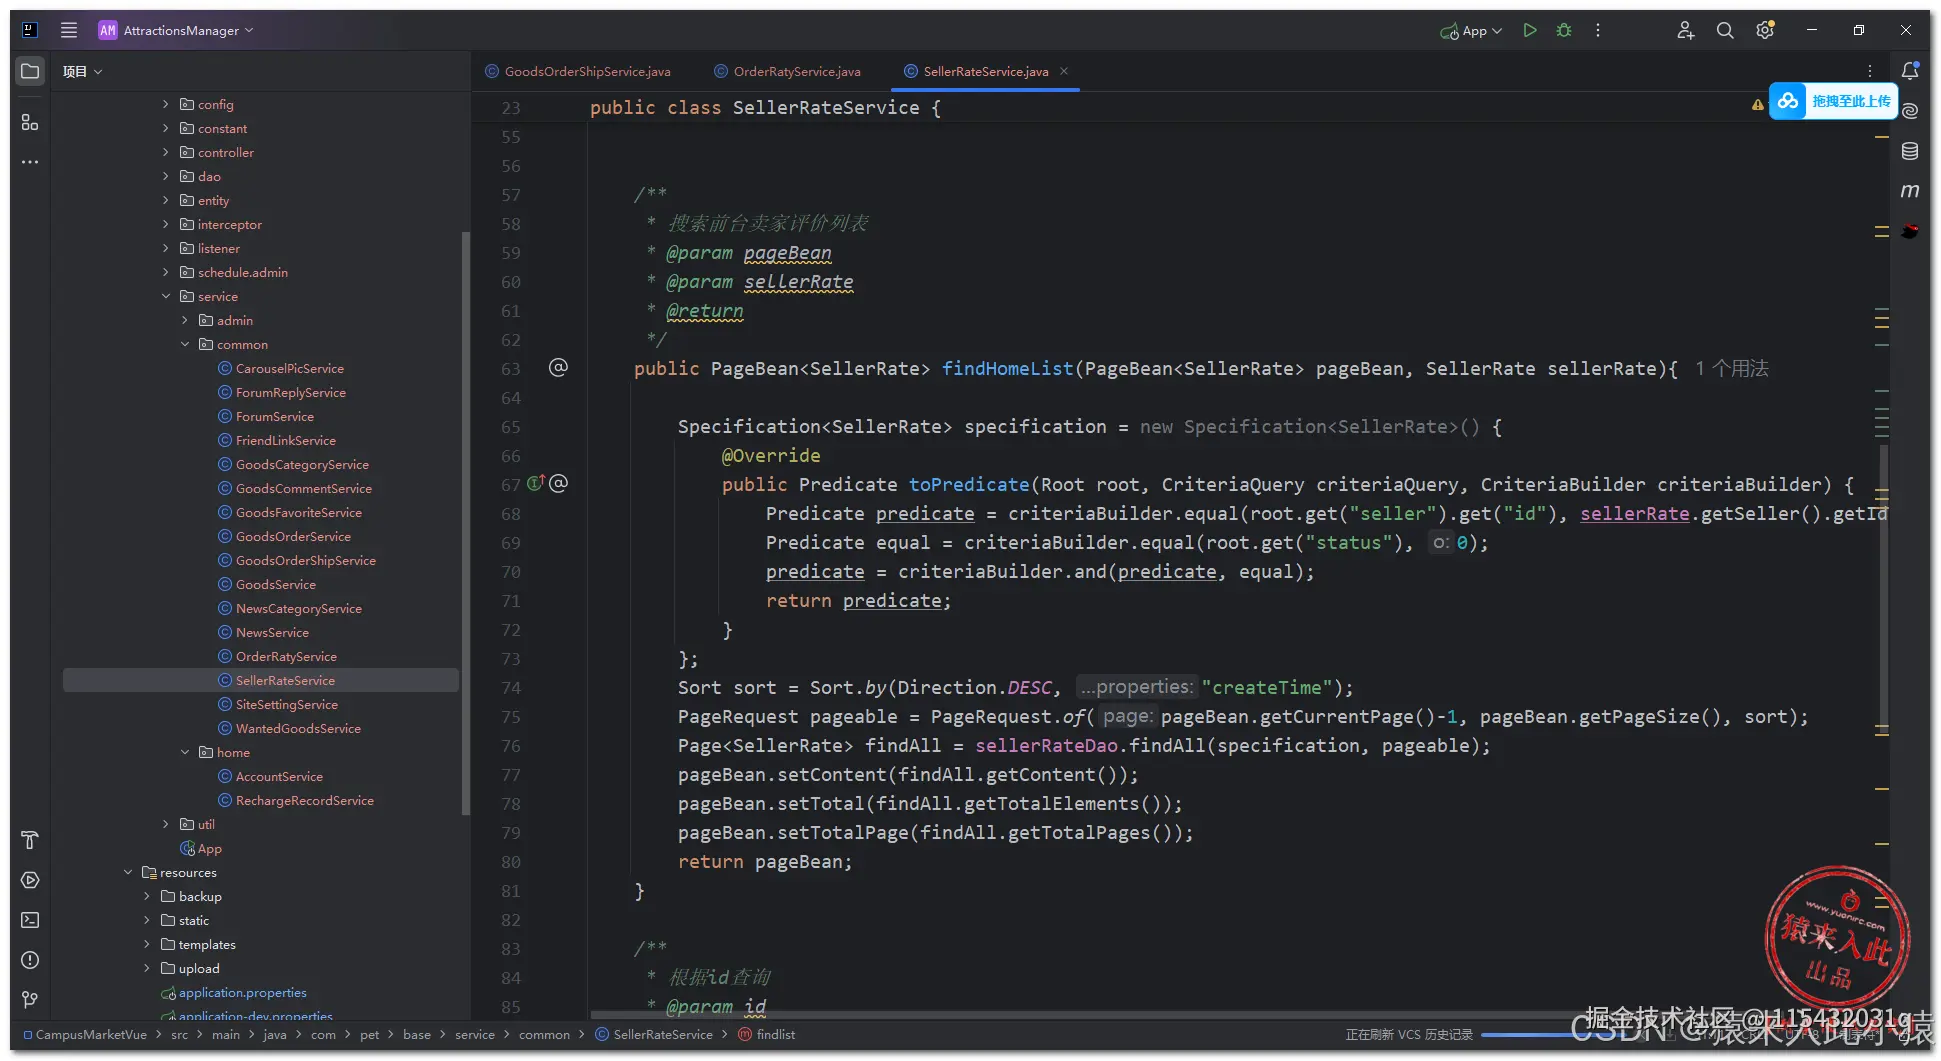Viewport: 1941px width, 1061px height.
Task: Click the gutter icon on line 63
Action: [558, 367]
